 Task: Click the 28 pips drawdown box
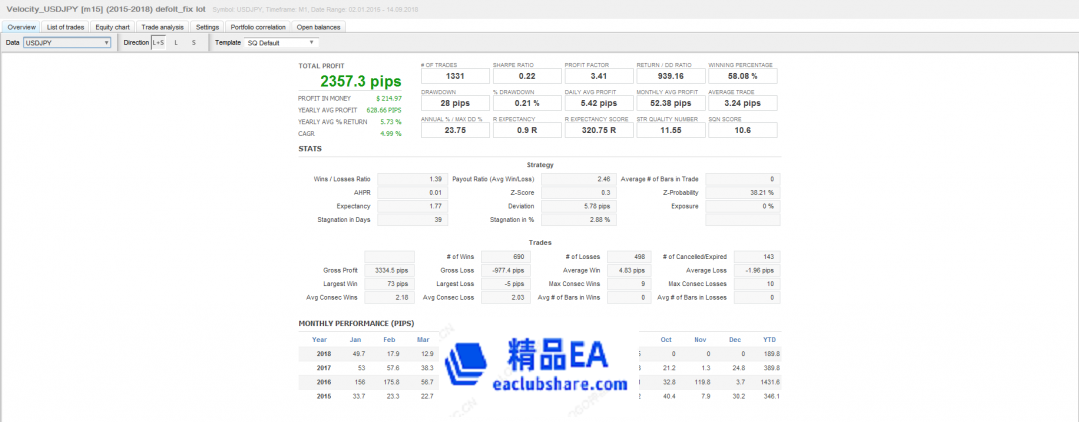click(x=456, y=103)
